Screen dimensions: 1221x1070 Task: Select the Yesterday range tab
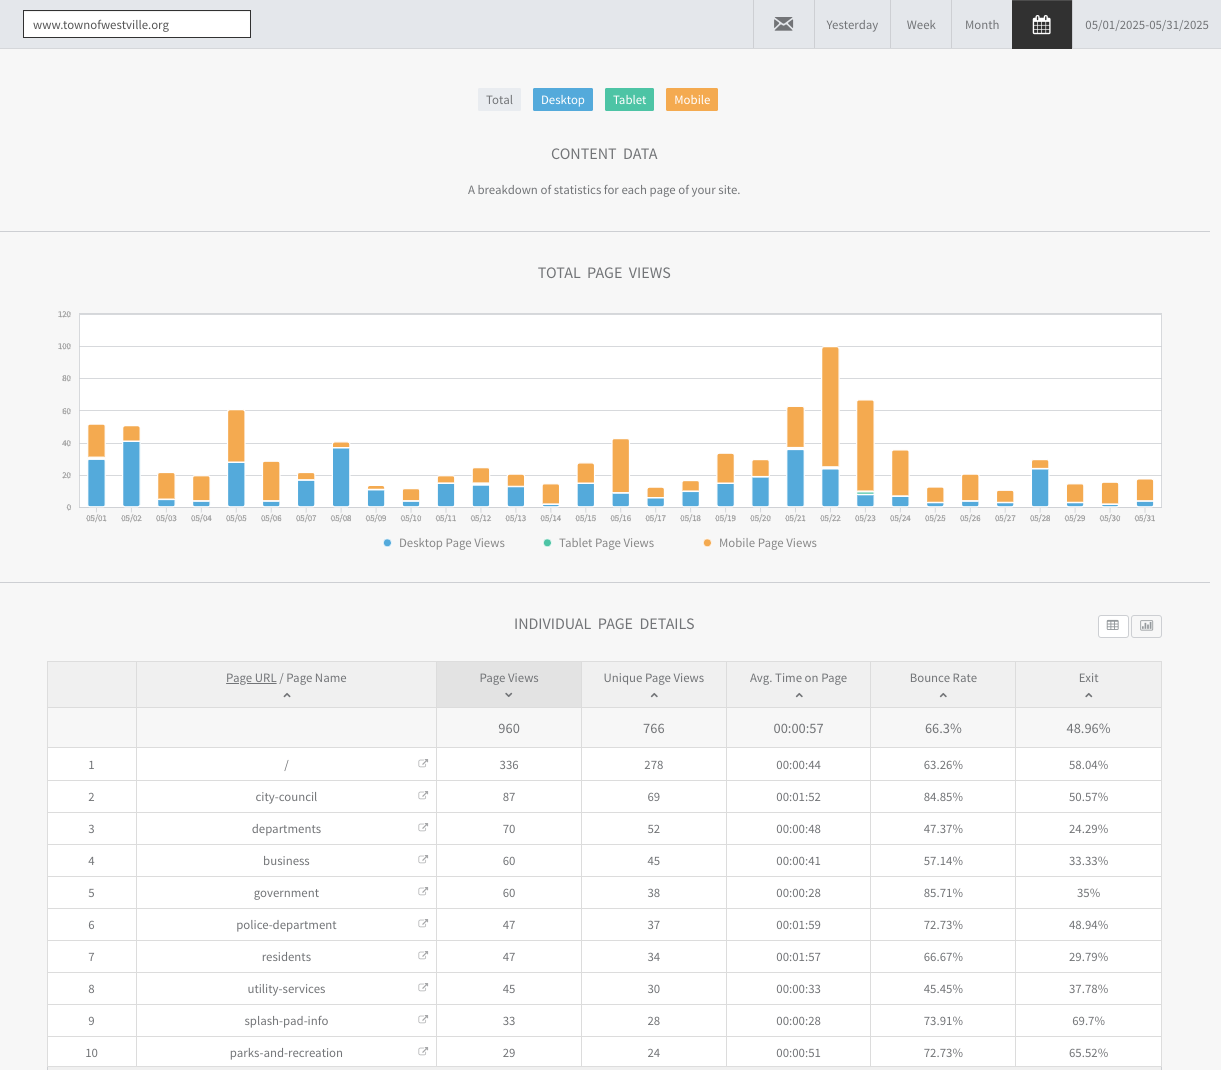[x=852, y=25]
